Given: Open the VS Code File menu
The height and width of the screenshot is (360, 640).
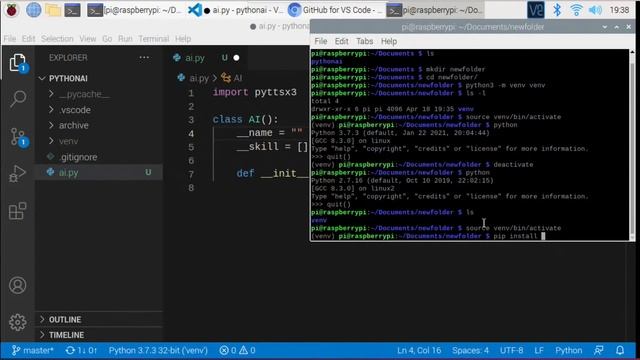Looking at the screenshot, I should click(x=10, y=38).
